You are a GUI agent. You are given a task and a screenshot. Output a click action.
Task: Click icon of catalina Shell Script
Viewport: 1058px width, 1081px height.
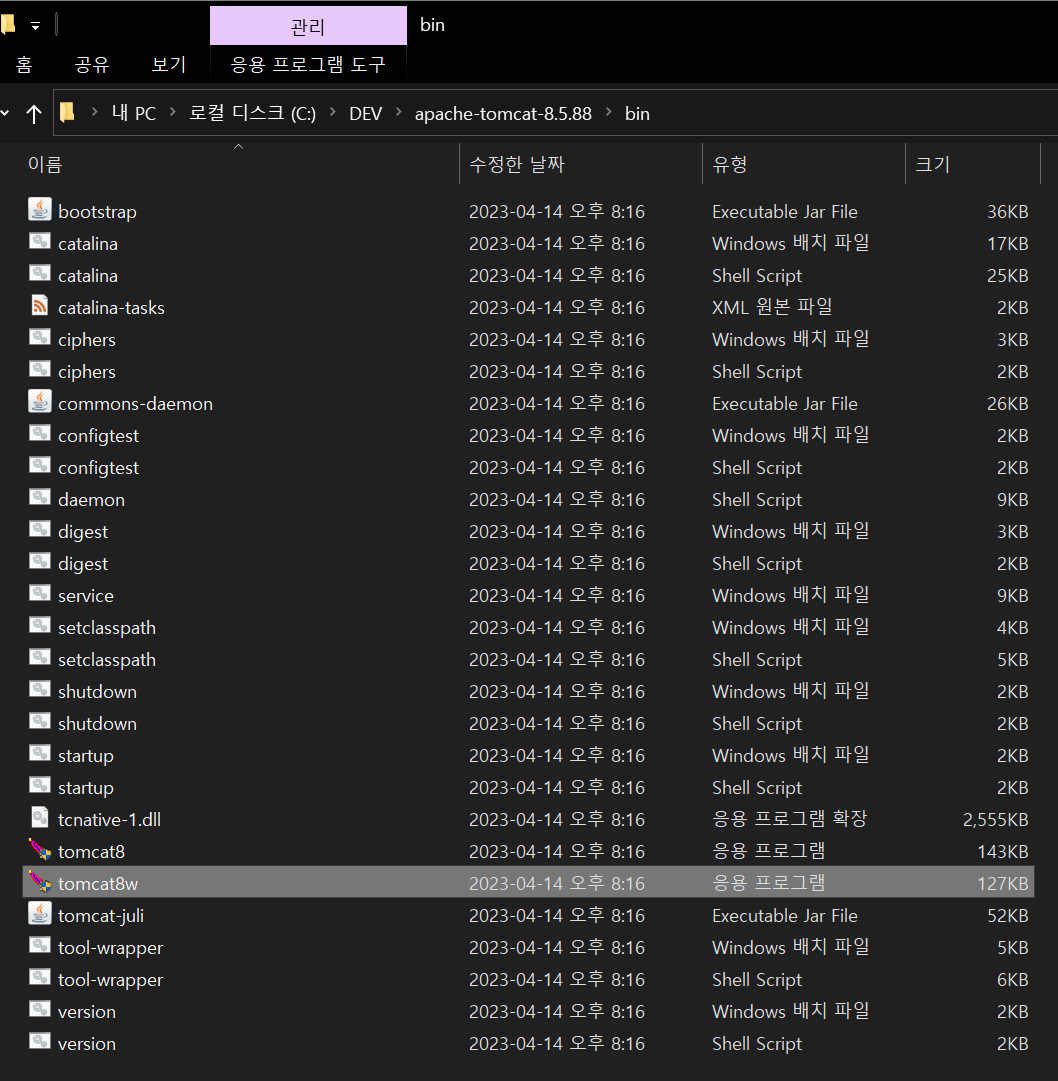pos(40,274)
